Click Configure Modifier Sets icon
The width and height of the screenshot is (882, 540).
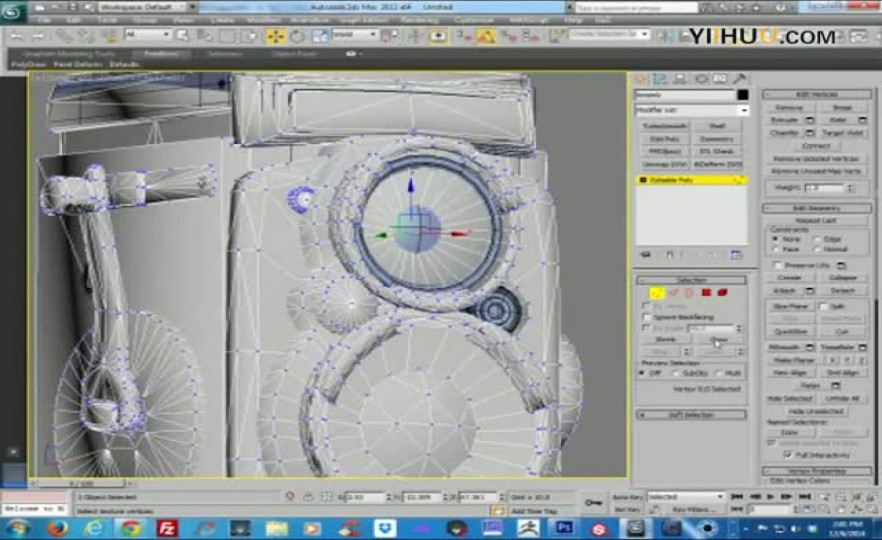pos(736,255)
